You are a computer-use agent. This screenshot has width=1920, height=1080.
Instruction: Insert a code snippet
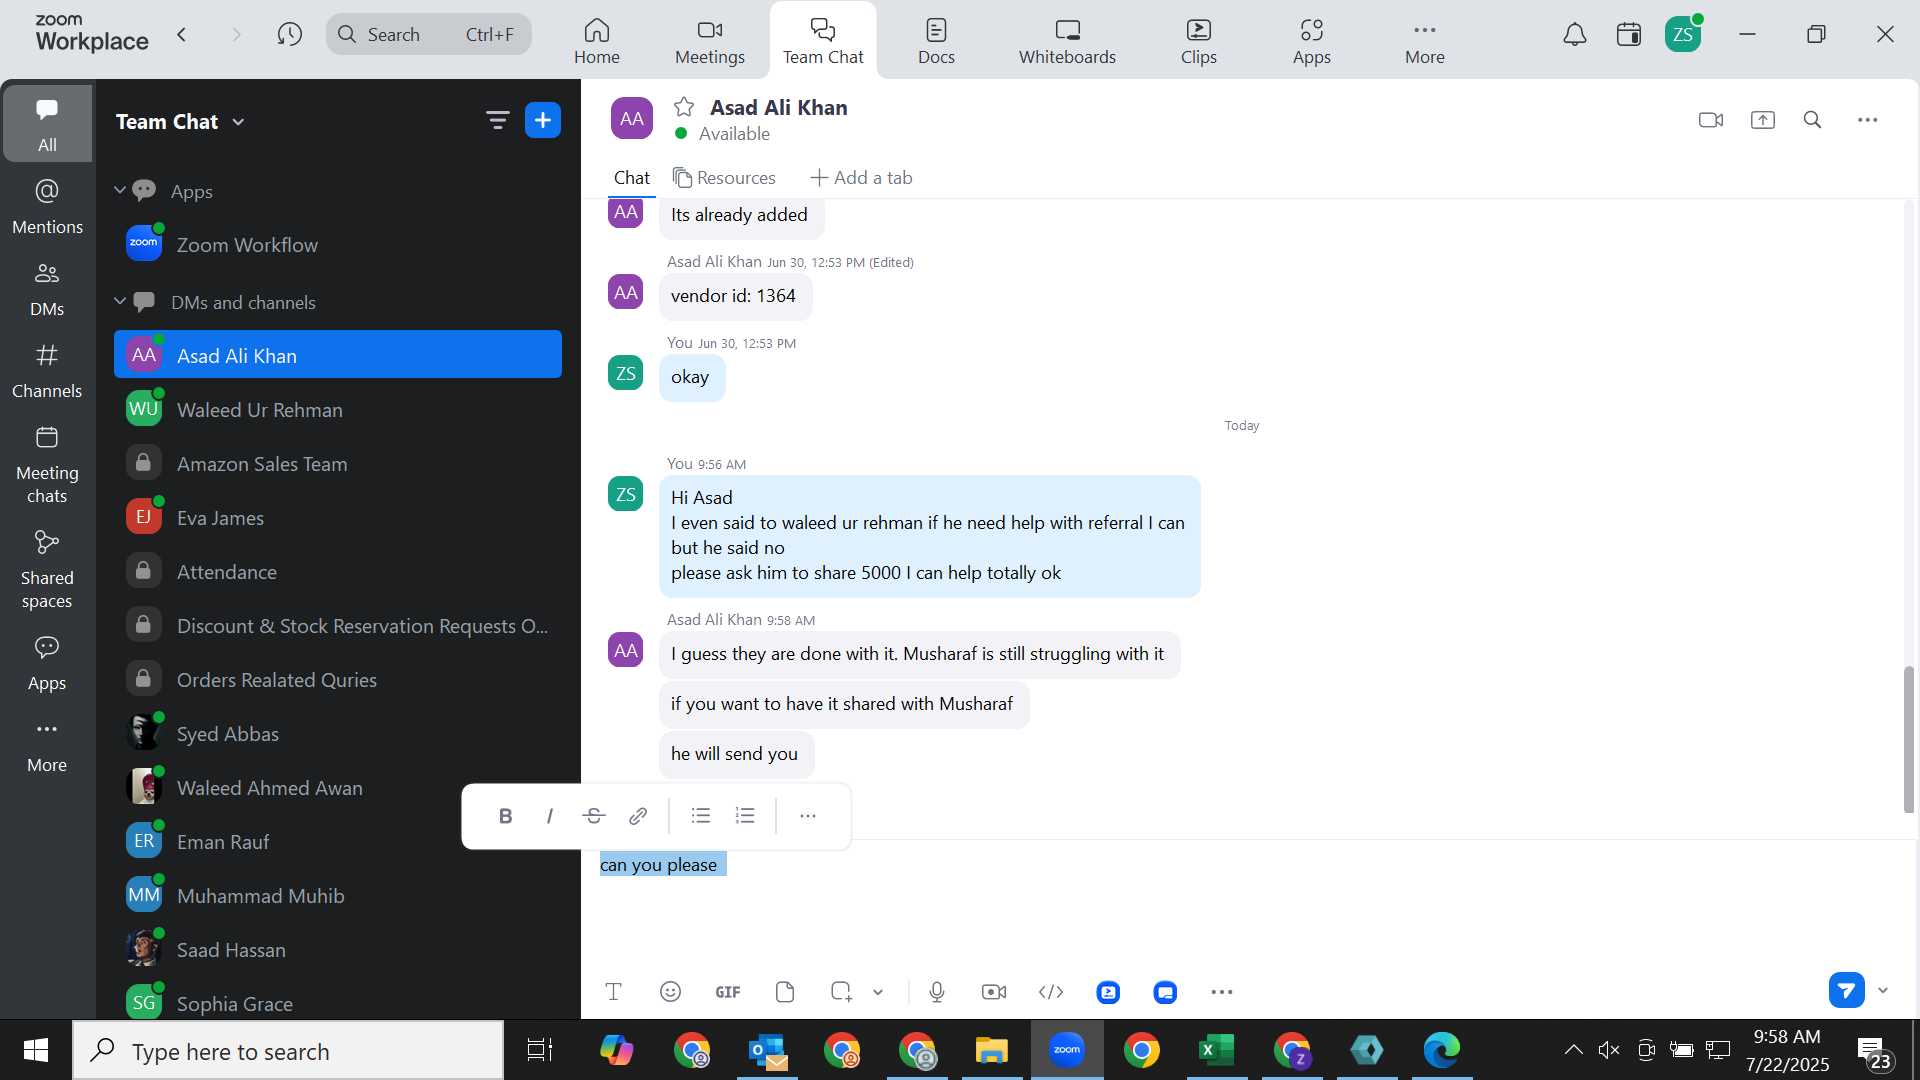[x=1051, y=992]
